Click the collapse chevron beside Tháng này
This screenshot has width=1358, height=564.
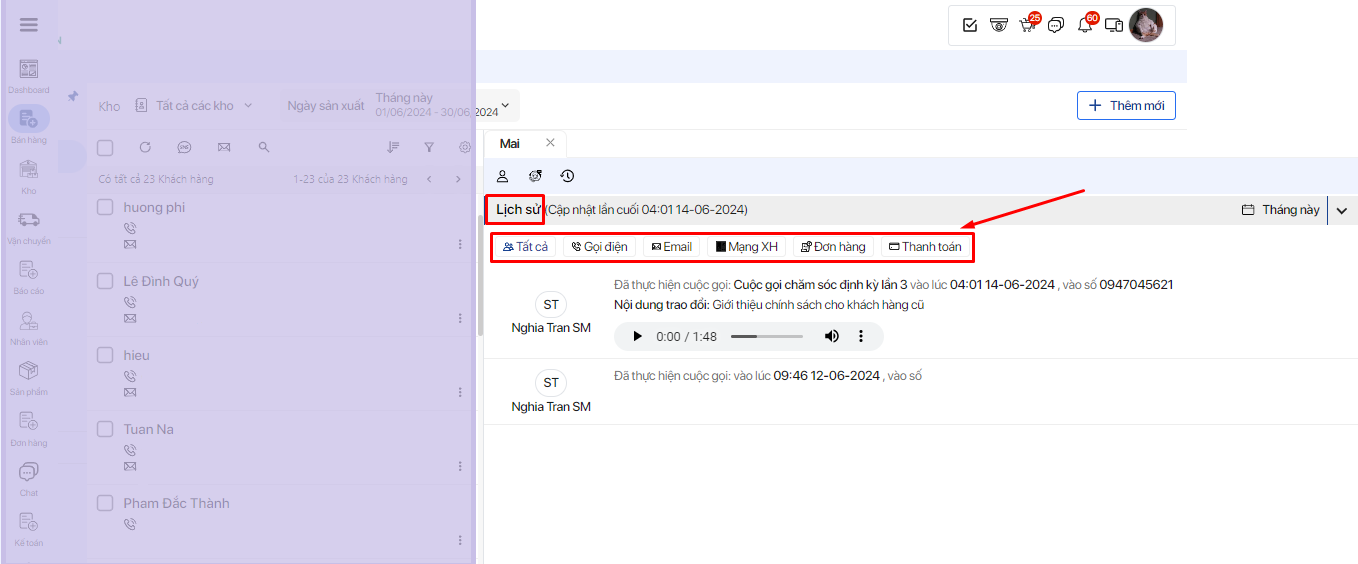point(1342,210)
